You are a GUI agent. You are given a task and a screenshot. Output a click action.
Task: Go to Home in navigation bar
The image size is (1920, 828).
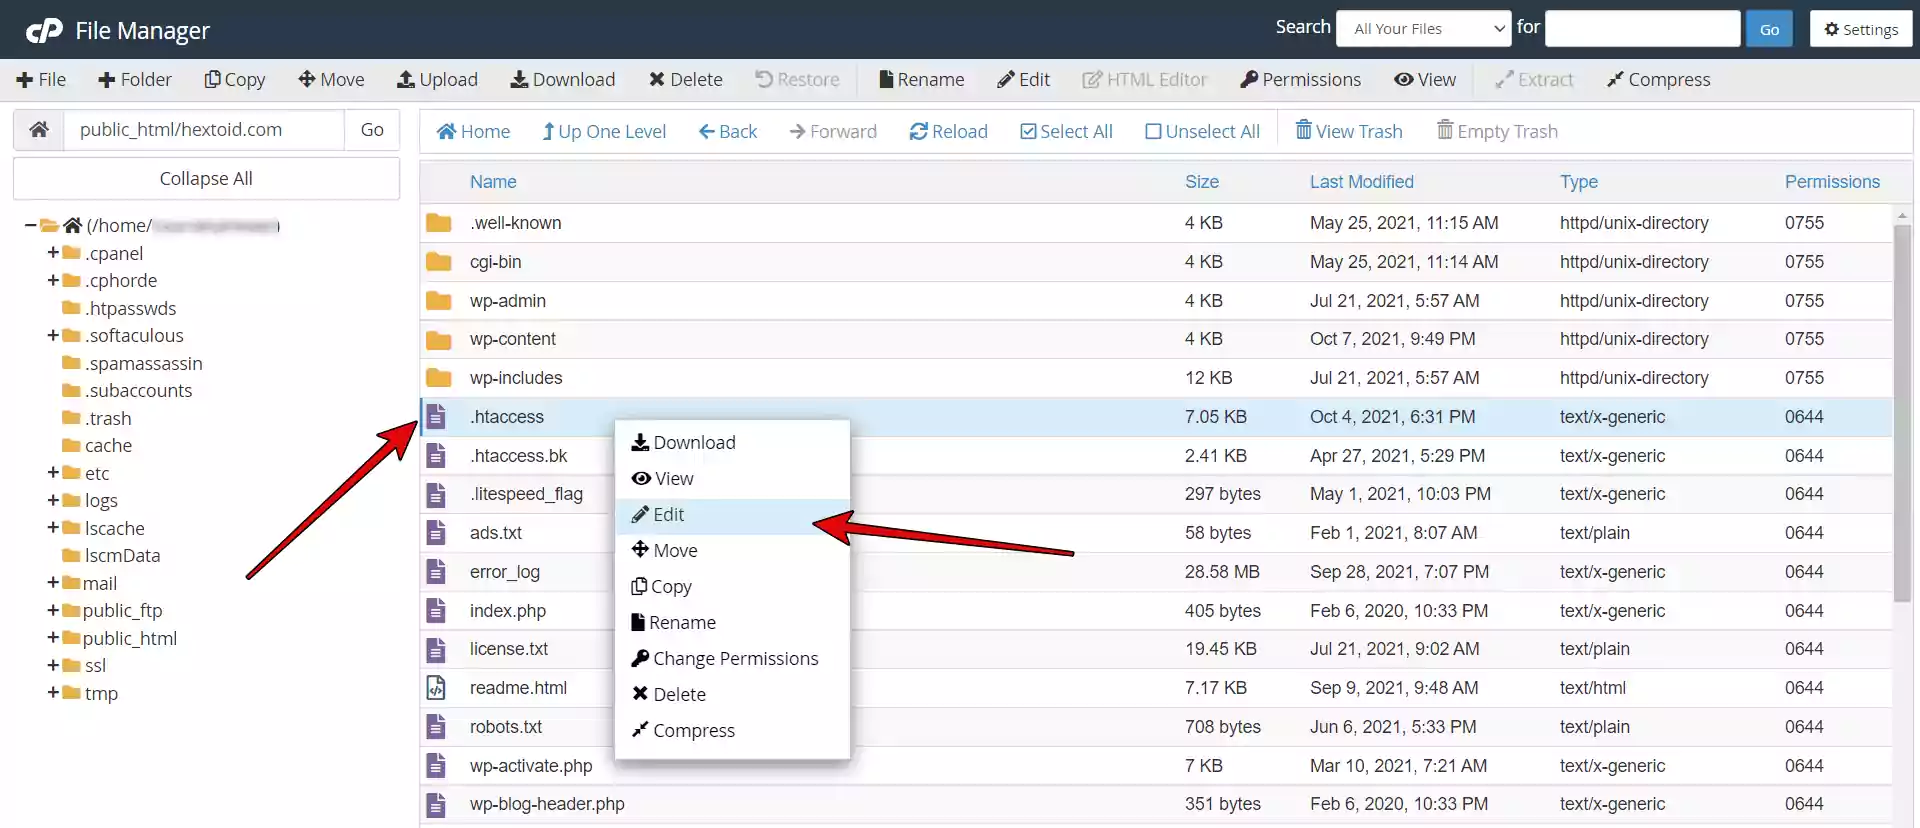tap(474, 131)
